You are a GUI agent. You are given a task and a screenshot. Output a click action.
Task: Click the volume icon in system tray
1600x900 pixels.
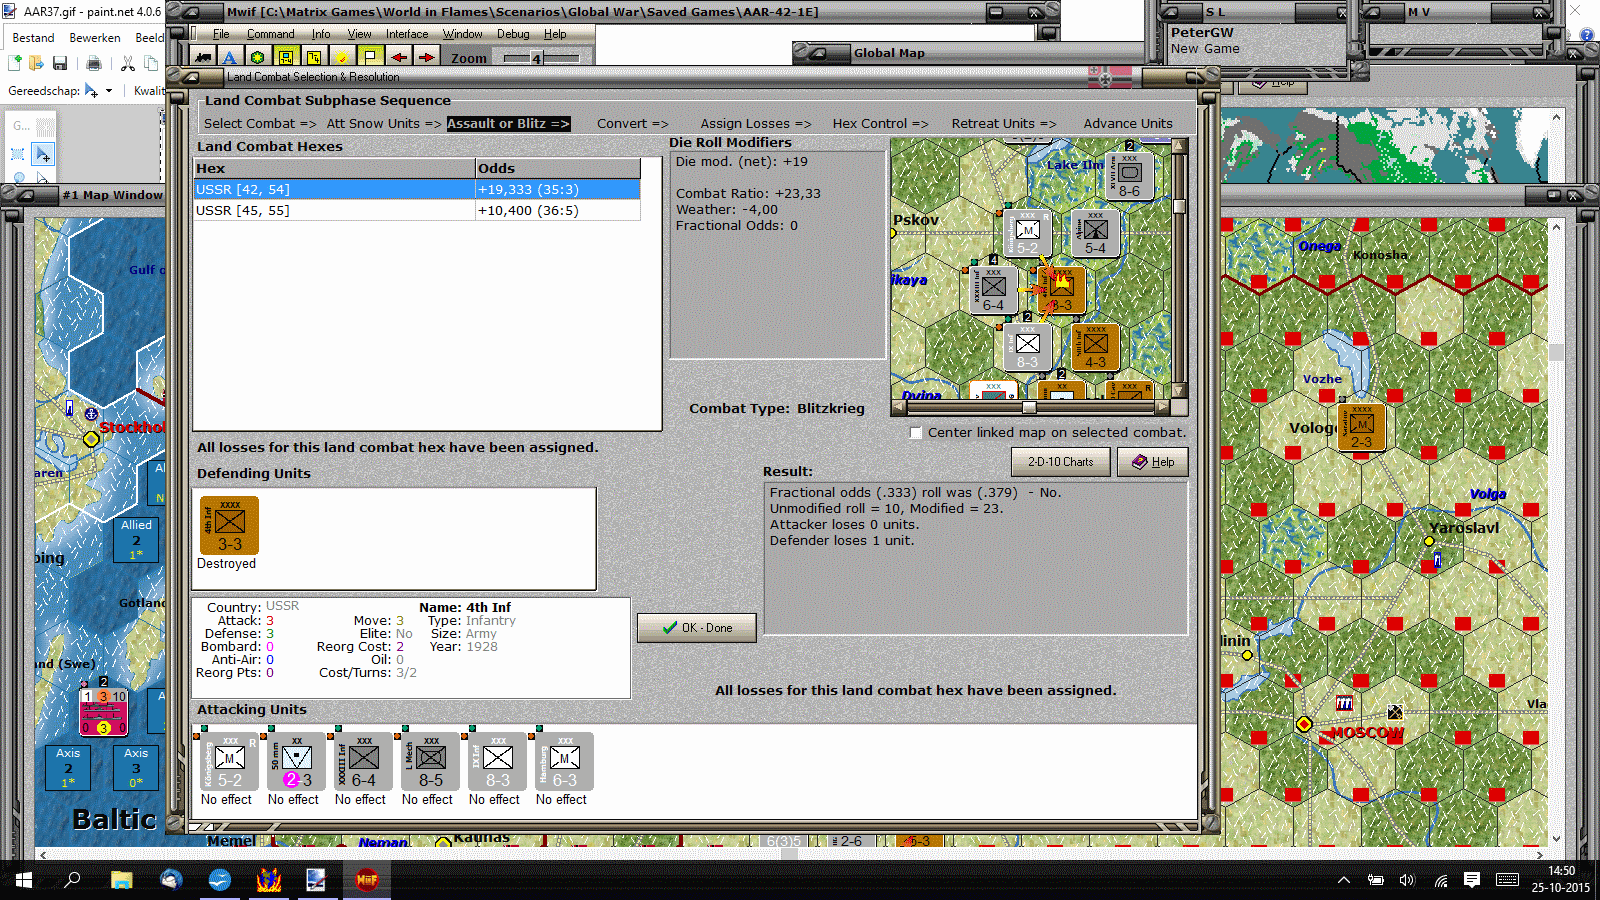coord(1407,880)
